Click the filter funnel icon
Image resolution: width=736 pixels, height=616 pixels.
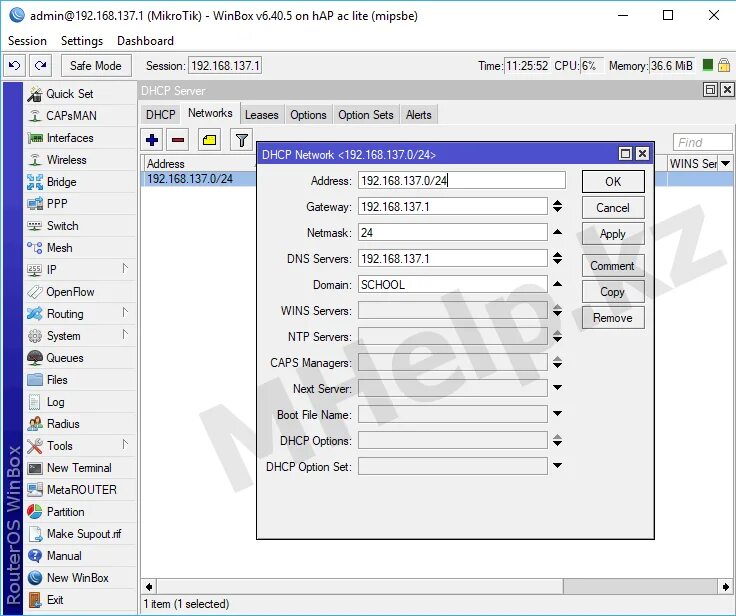(242, 140)
